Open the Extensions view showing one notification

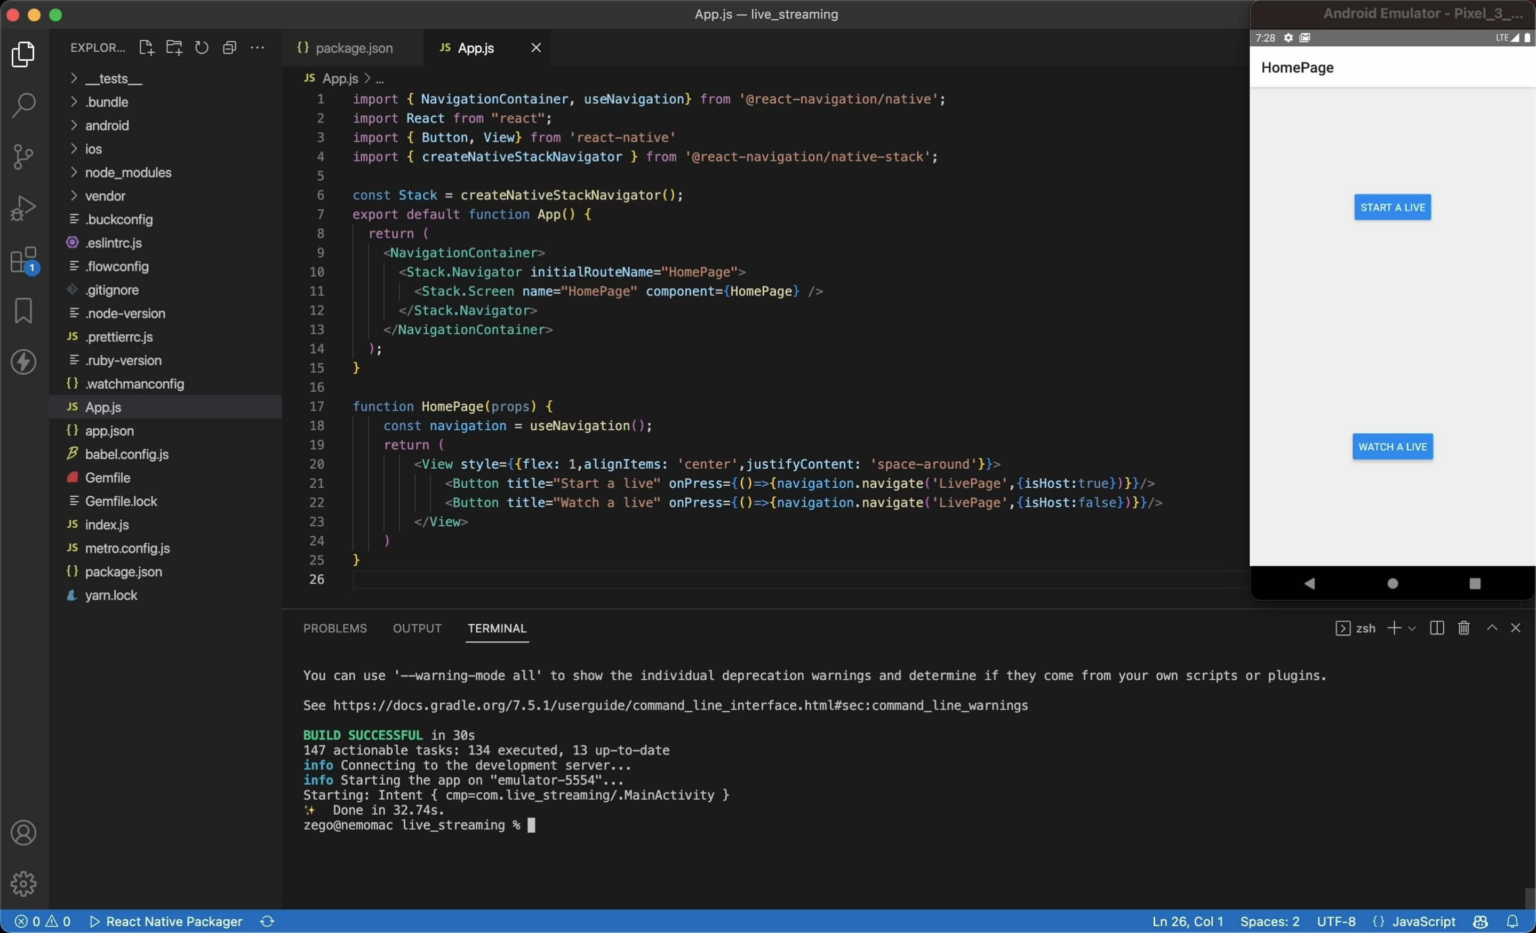pyautogui.click(x=23, y=260)
